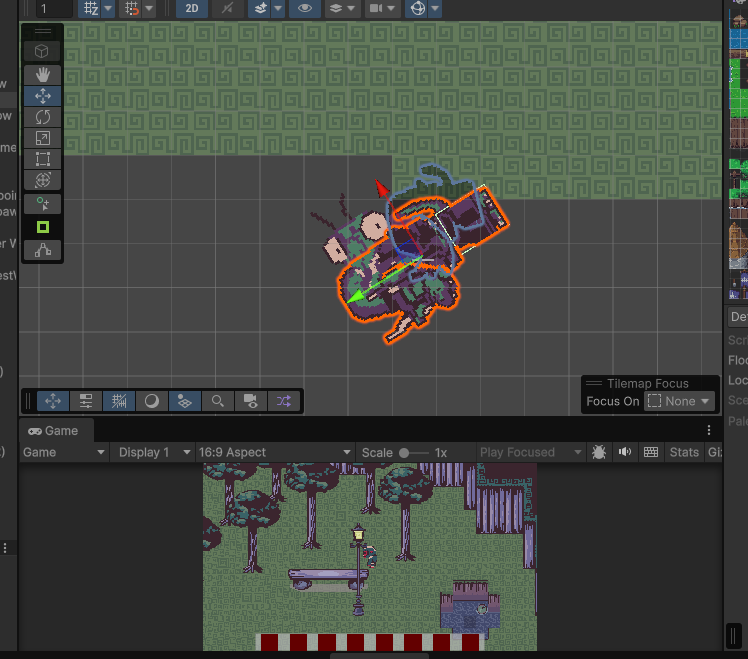Select the Rotate tool

pyautogui.click(x=42, y=117)
